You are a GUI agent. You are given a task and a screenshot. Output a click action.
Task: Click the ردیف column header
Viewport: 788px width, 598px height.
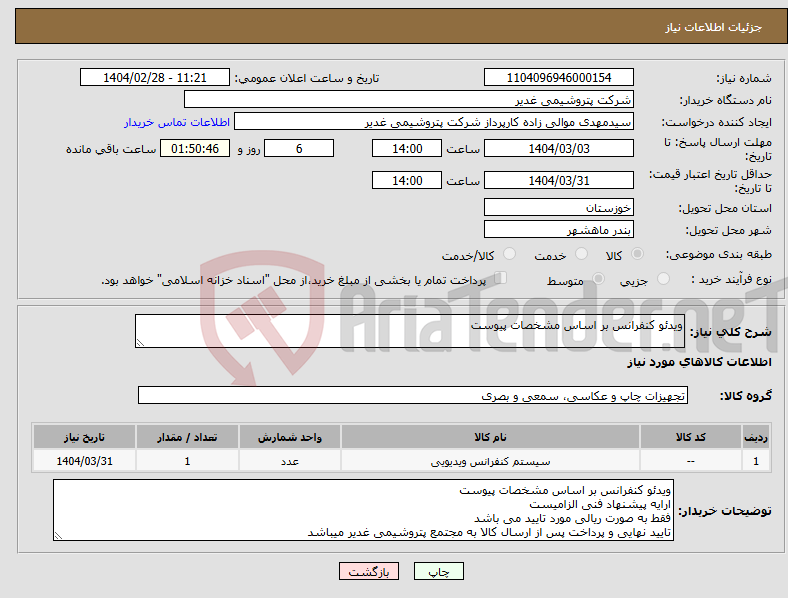coord(756,437)
